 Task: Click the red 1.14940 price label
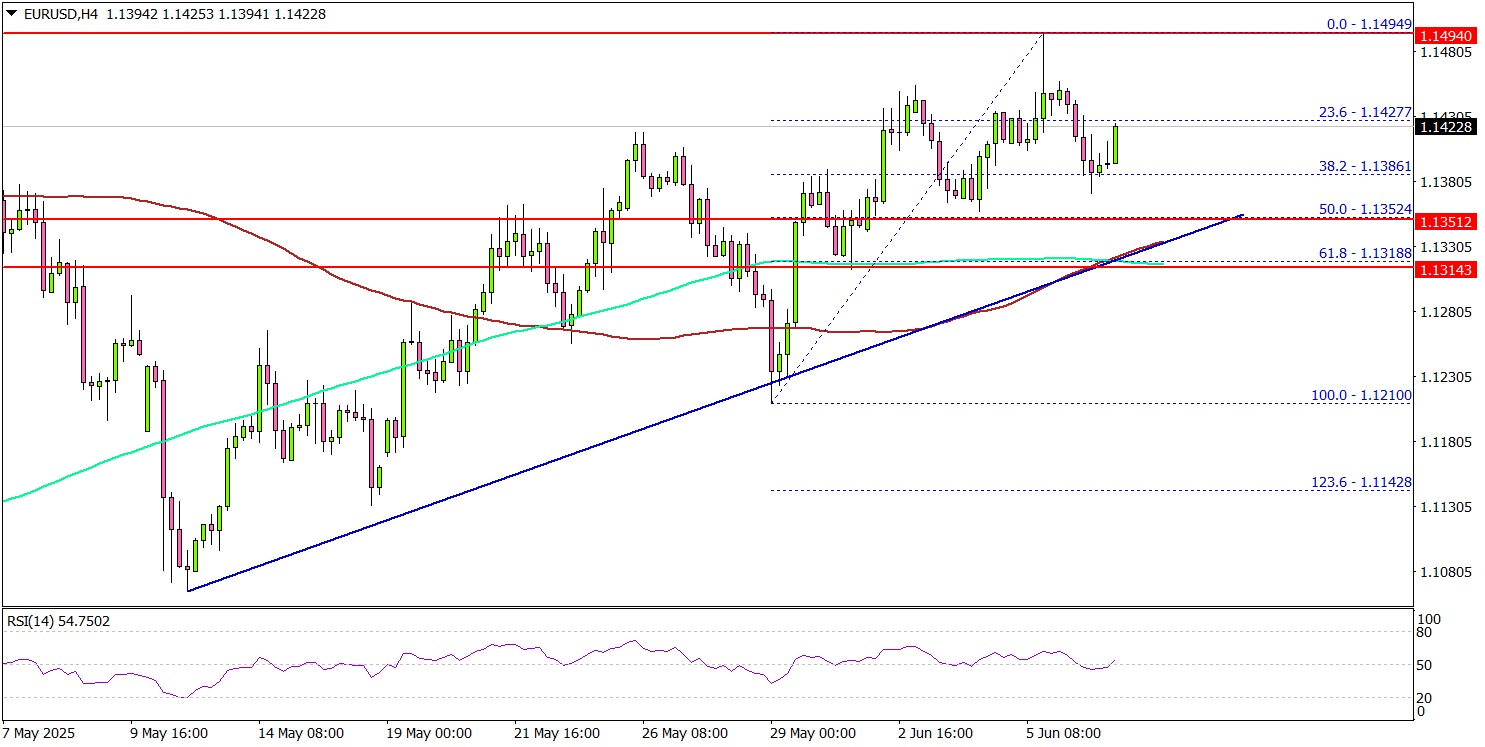point(1446,35)
